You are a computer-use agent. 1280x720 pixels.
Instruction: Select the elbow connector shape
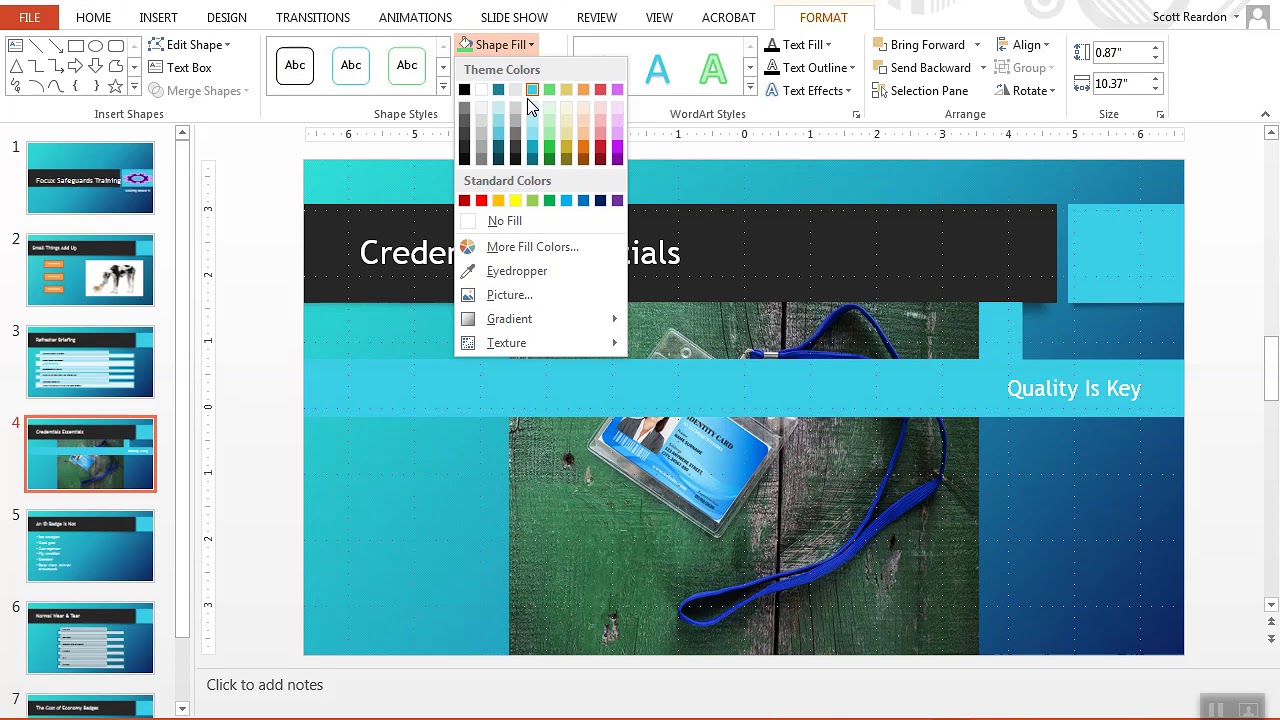coord(36,66)
